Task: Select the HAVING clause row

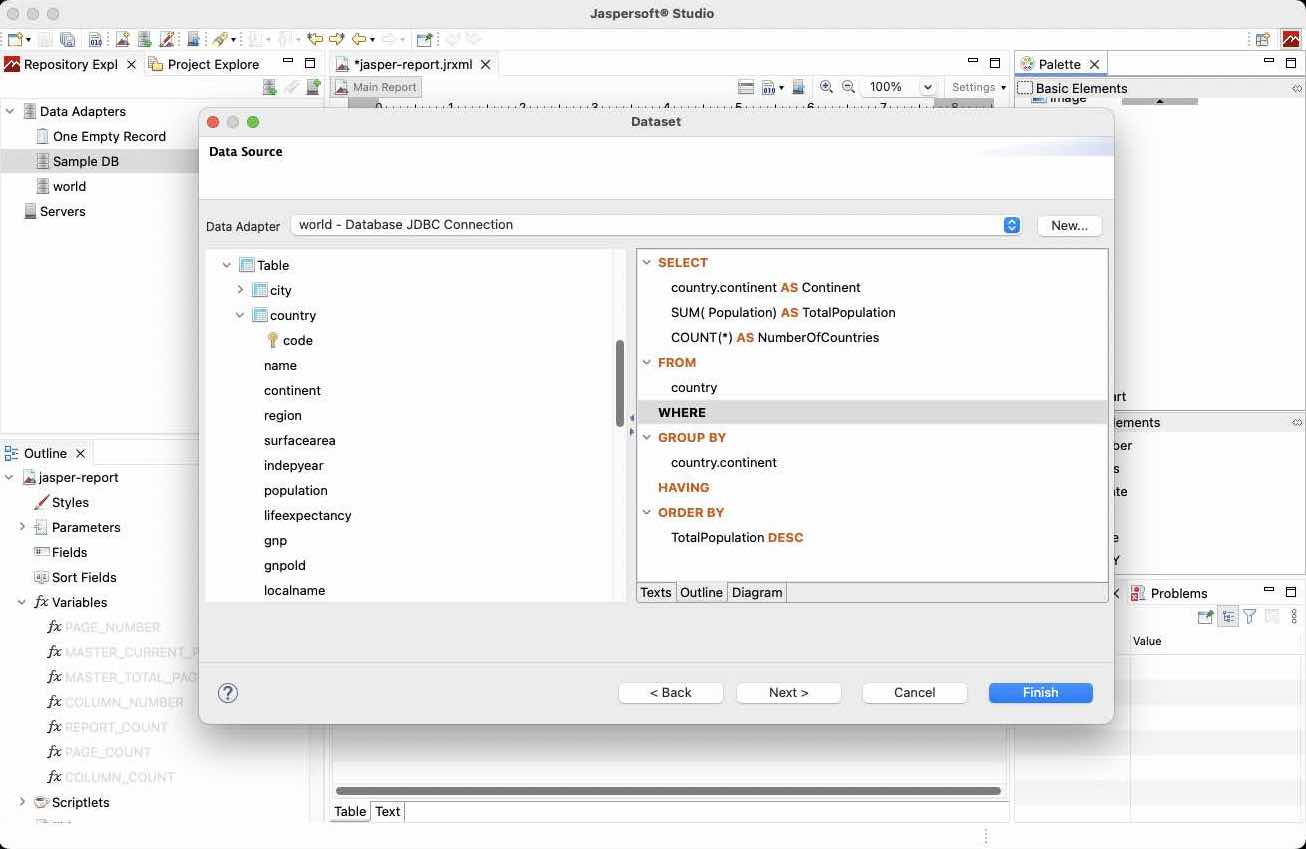Action: point(872,487)
